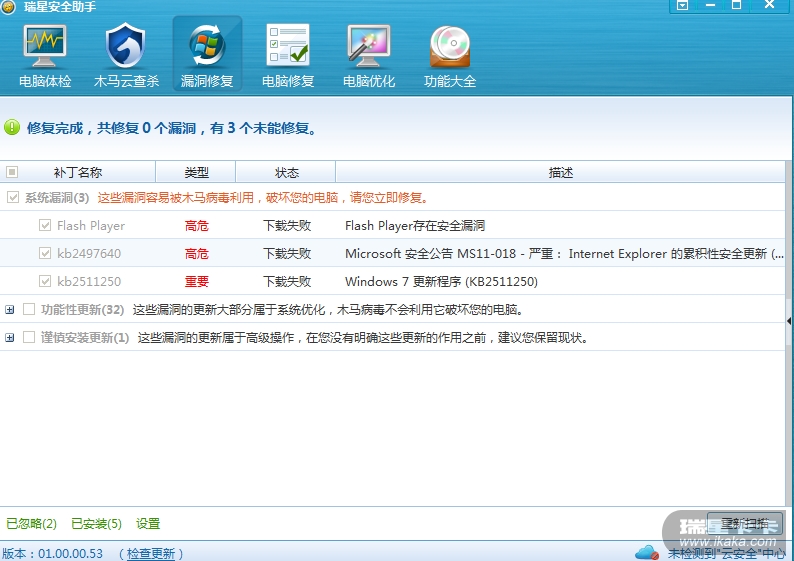Viewport: 794px width, 561px height.
Task: Uncheck the Flash Player patch checkbox
Action: point(45,225)
